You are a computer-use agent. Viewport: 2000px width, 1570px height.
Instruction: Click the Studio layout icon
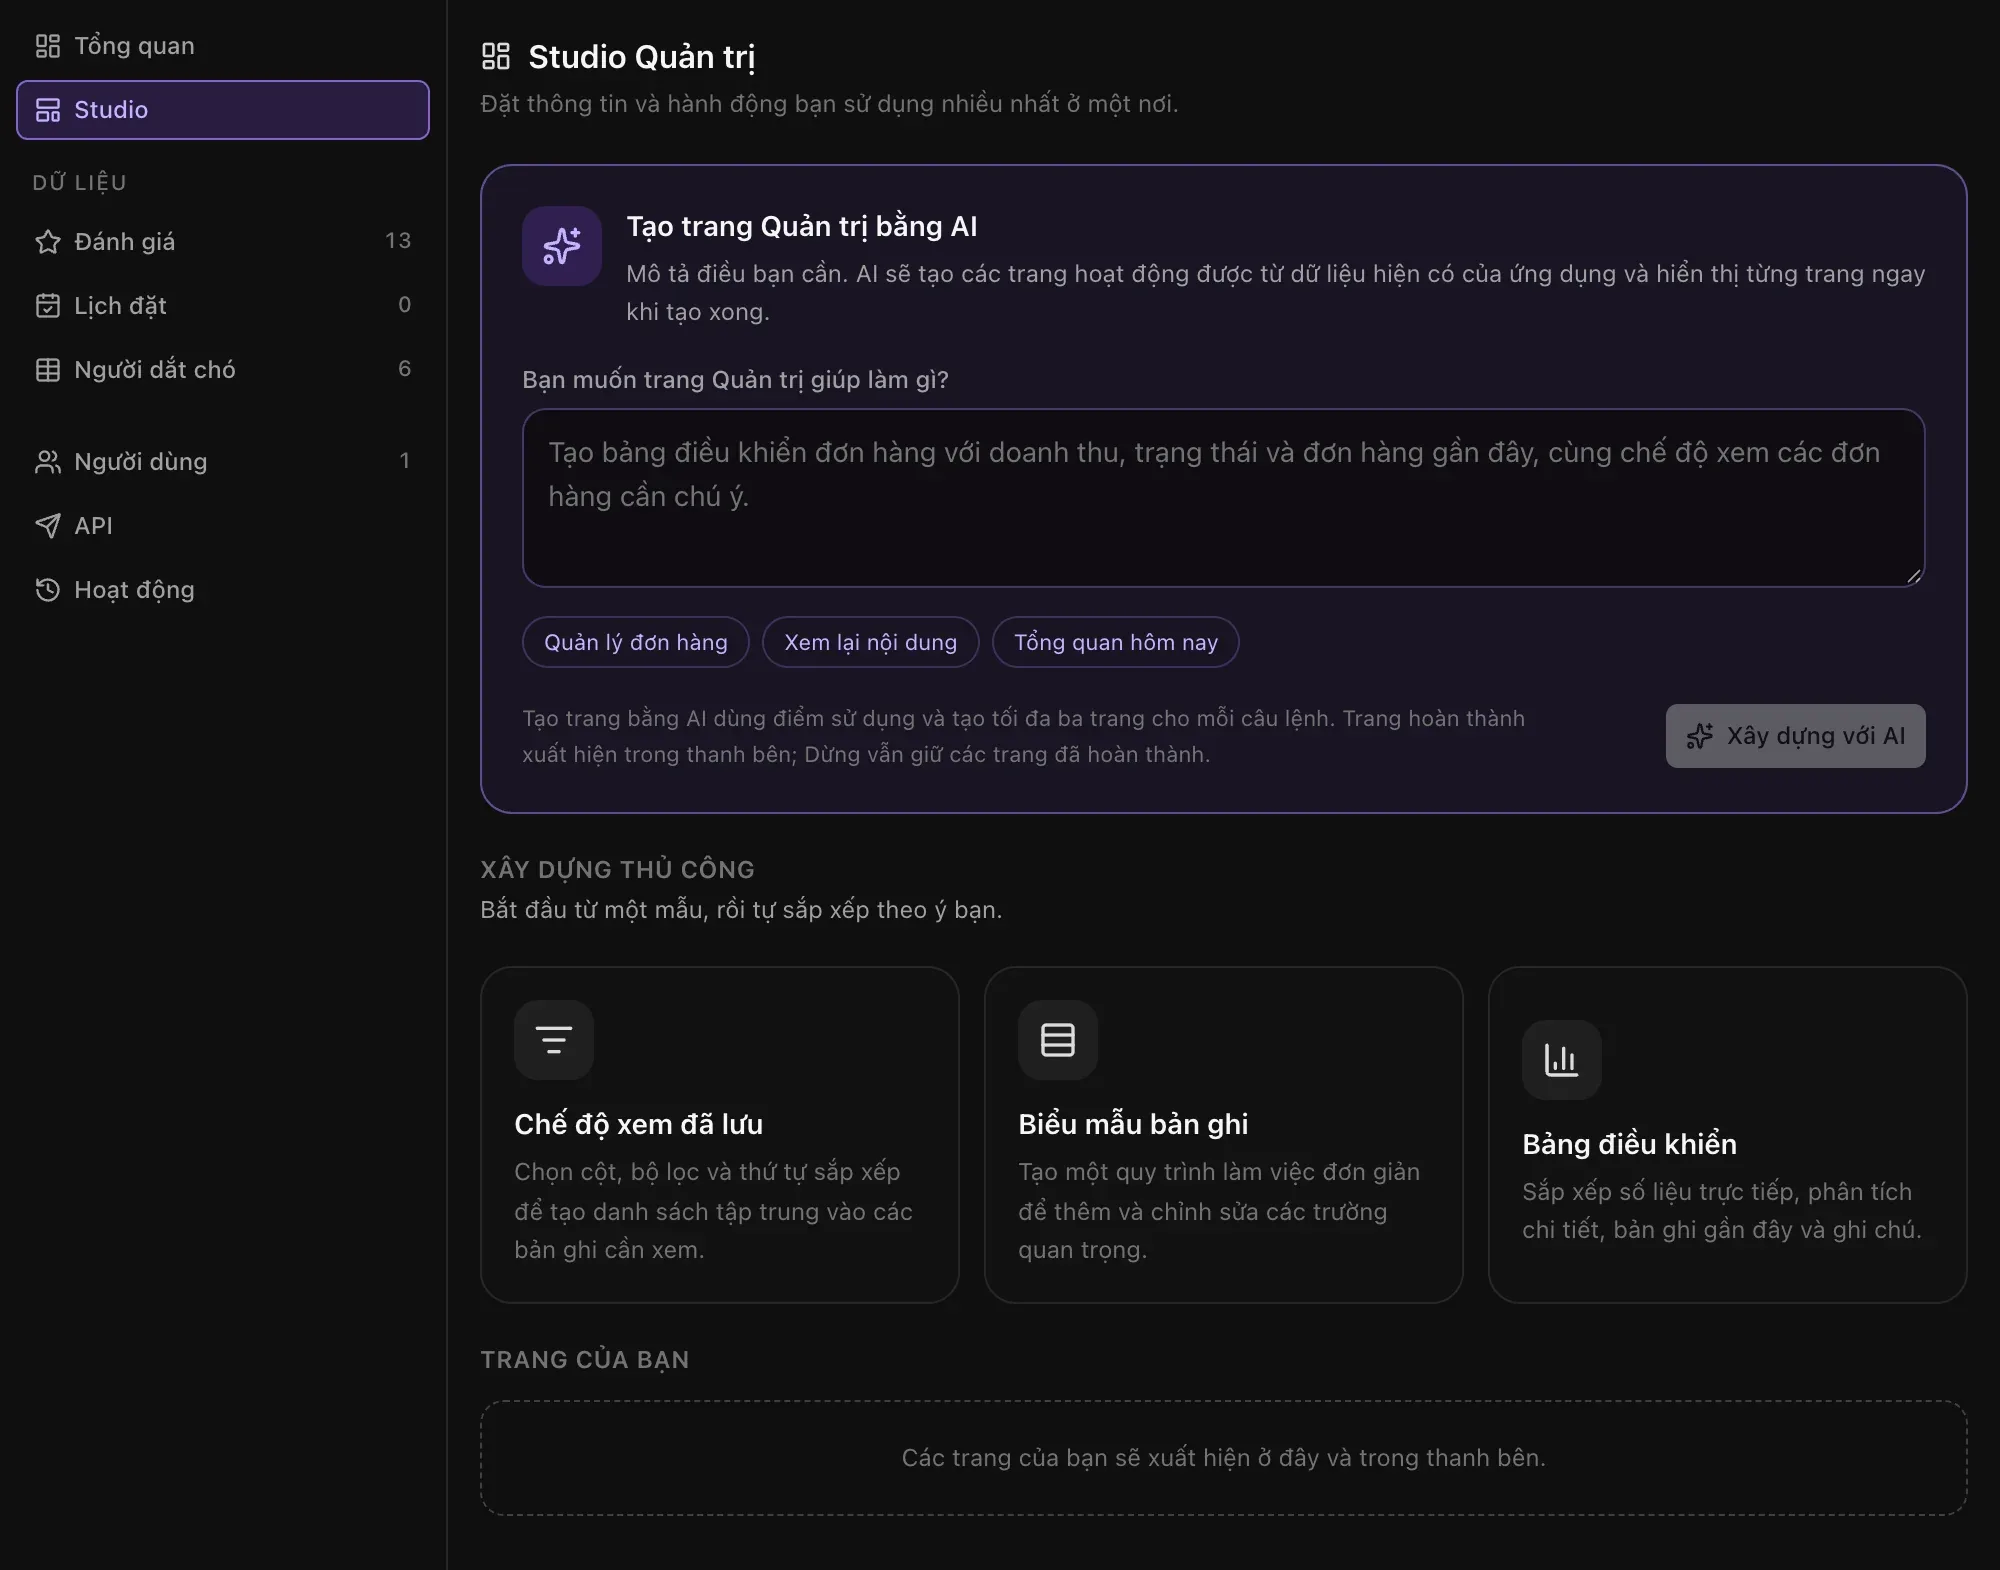click(x=48, y=110)
